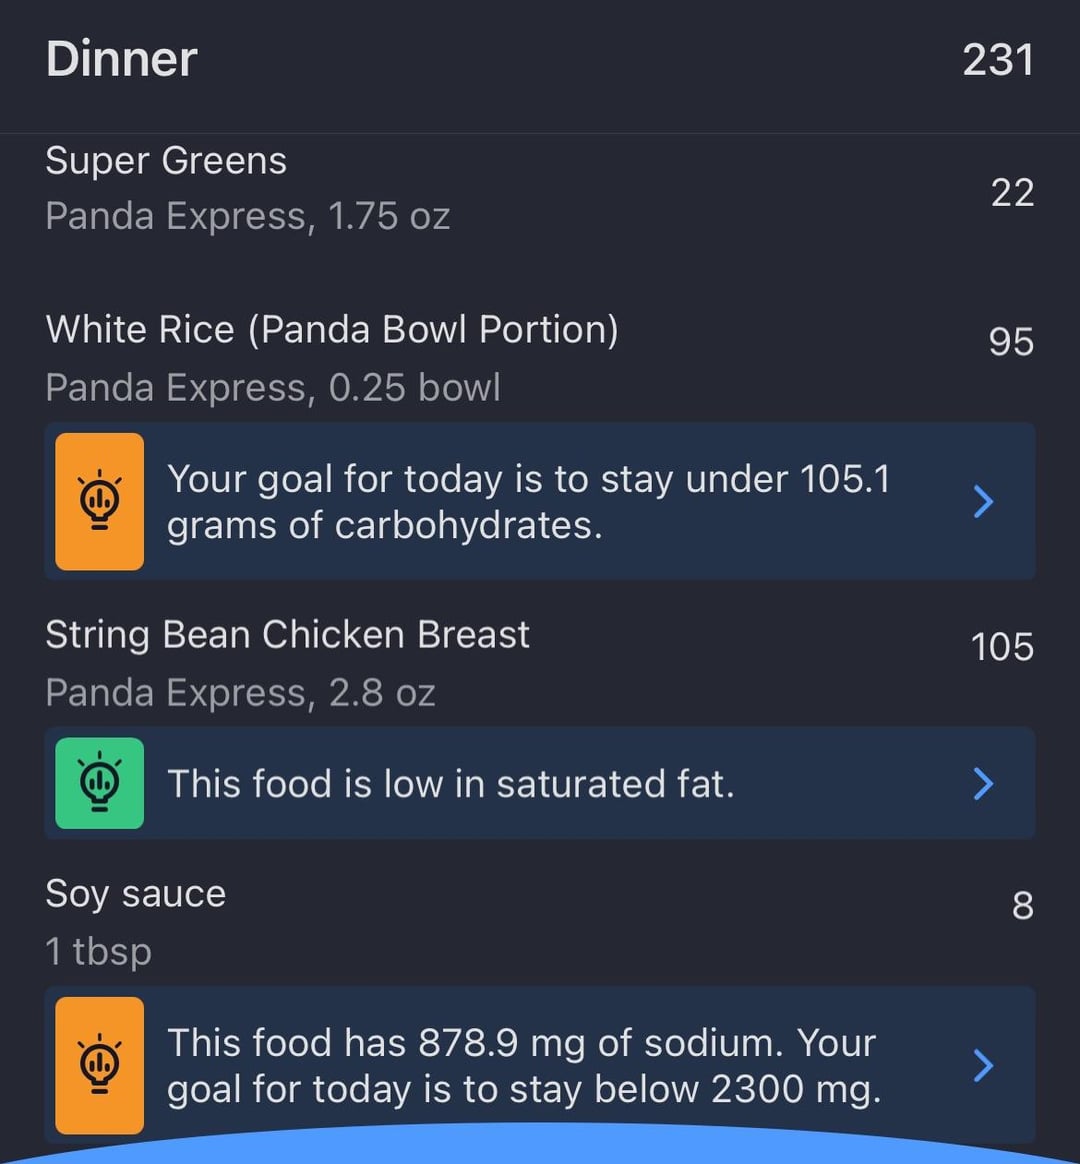Select the 878.9 mg sodium message
Screen dimensions: 1080x1164
tap(523, 1066)
